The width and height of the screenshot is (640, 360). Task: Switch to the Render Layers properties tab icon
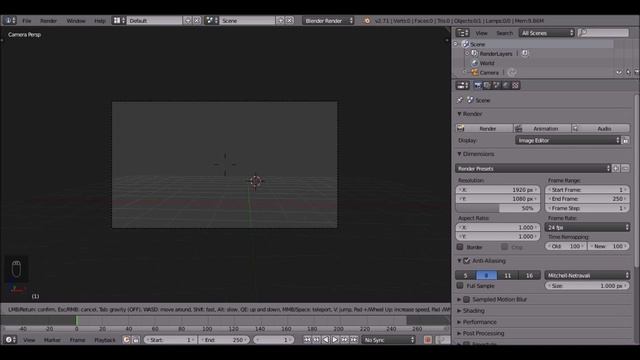pyautogui.click(x=487, y=85)
